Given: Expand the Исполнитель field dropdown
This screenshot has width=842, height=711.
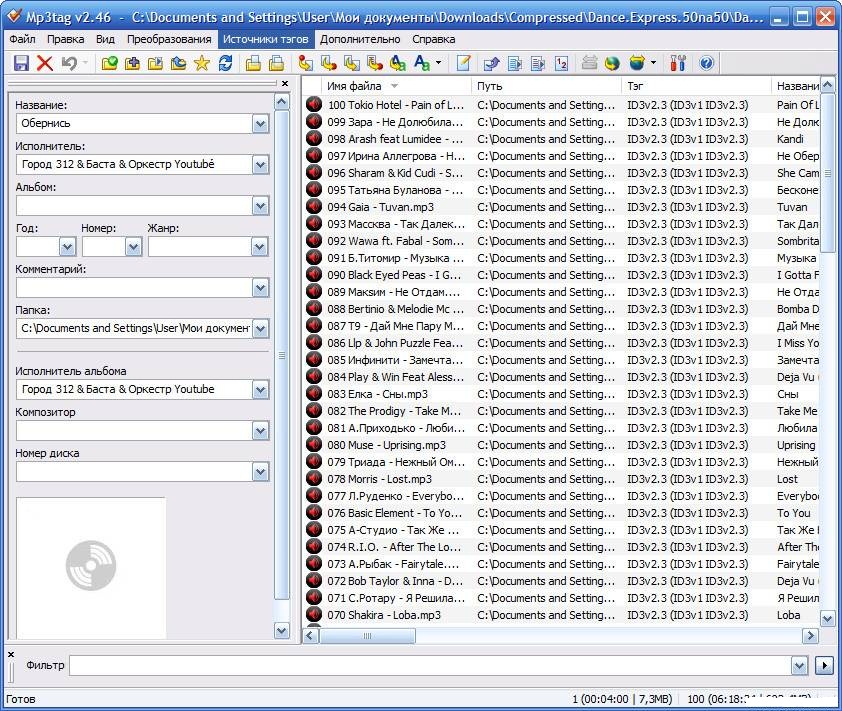Looking at the screenshot, I should pyautogui.click(x=260, y=165).
